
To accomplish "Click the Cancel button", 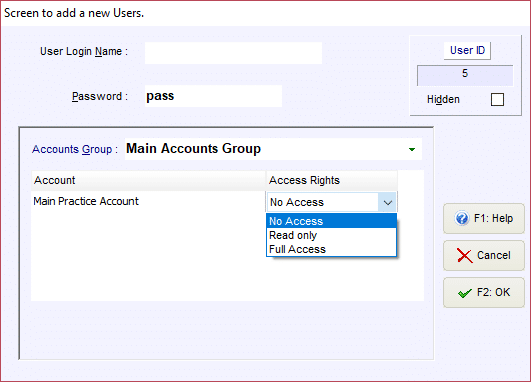I will pyautogui.click(x=484, y=255).
